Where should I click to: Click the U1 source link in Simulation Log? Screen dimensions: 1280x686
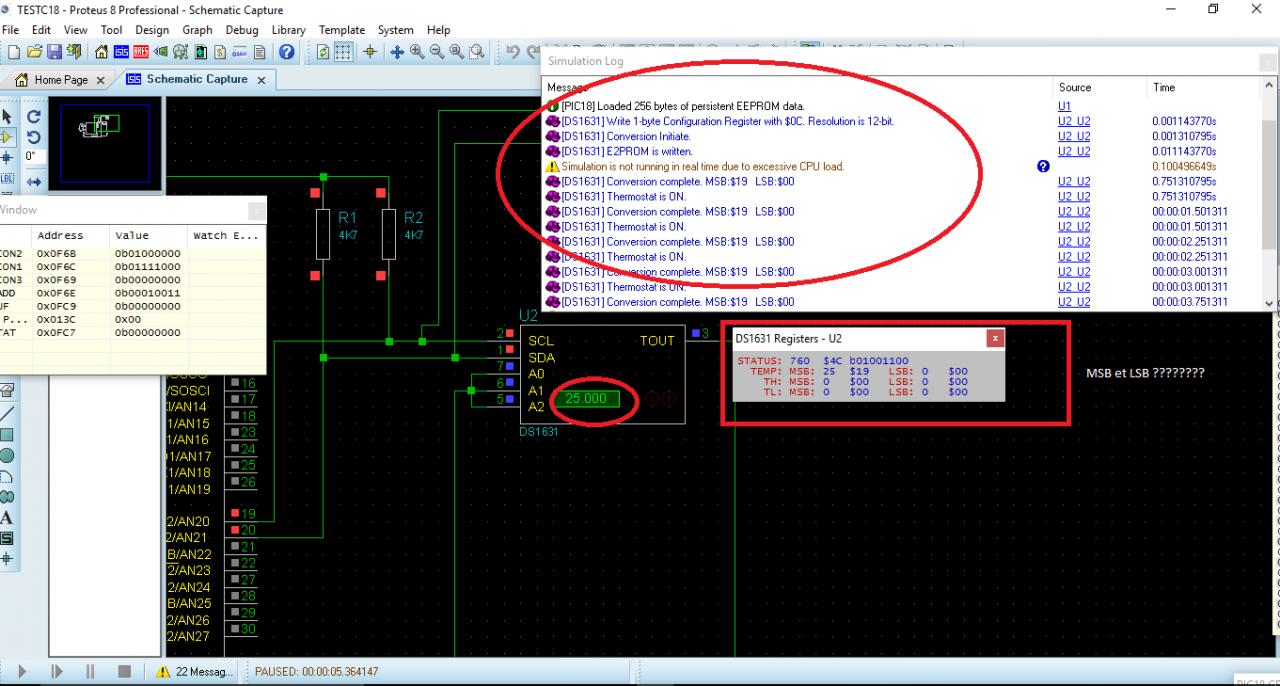click(1064, 106)
